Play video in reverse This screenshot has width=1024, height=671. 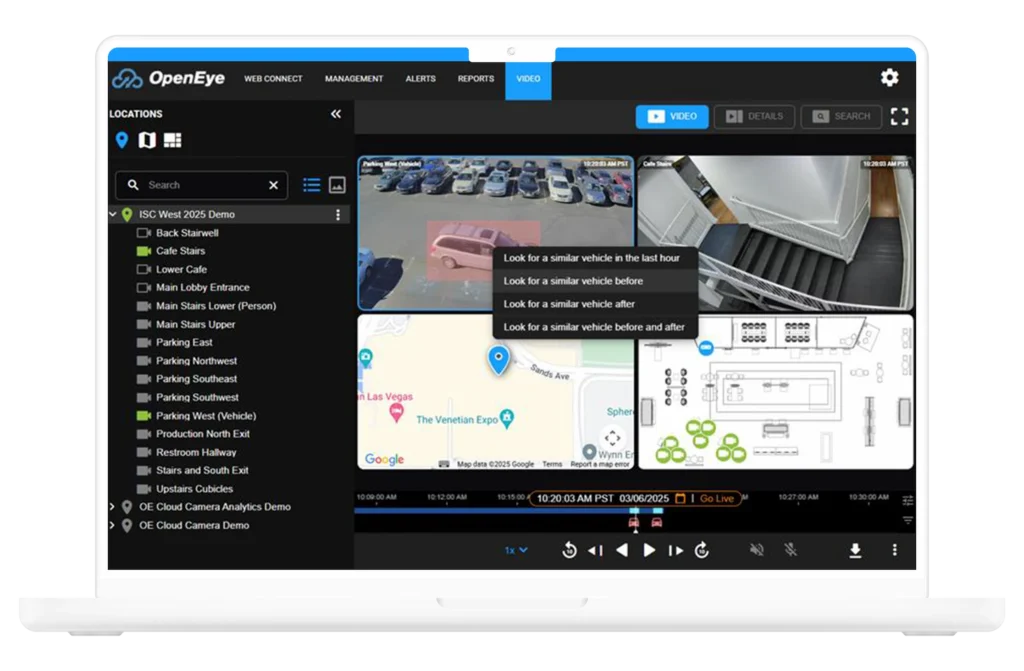[622, 550]
